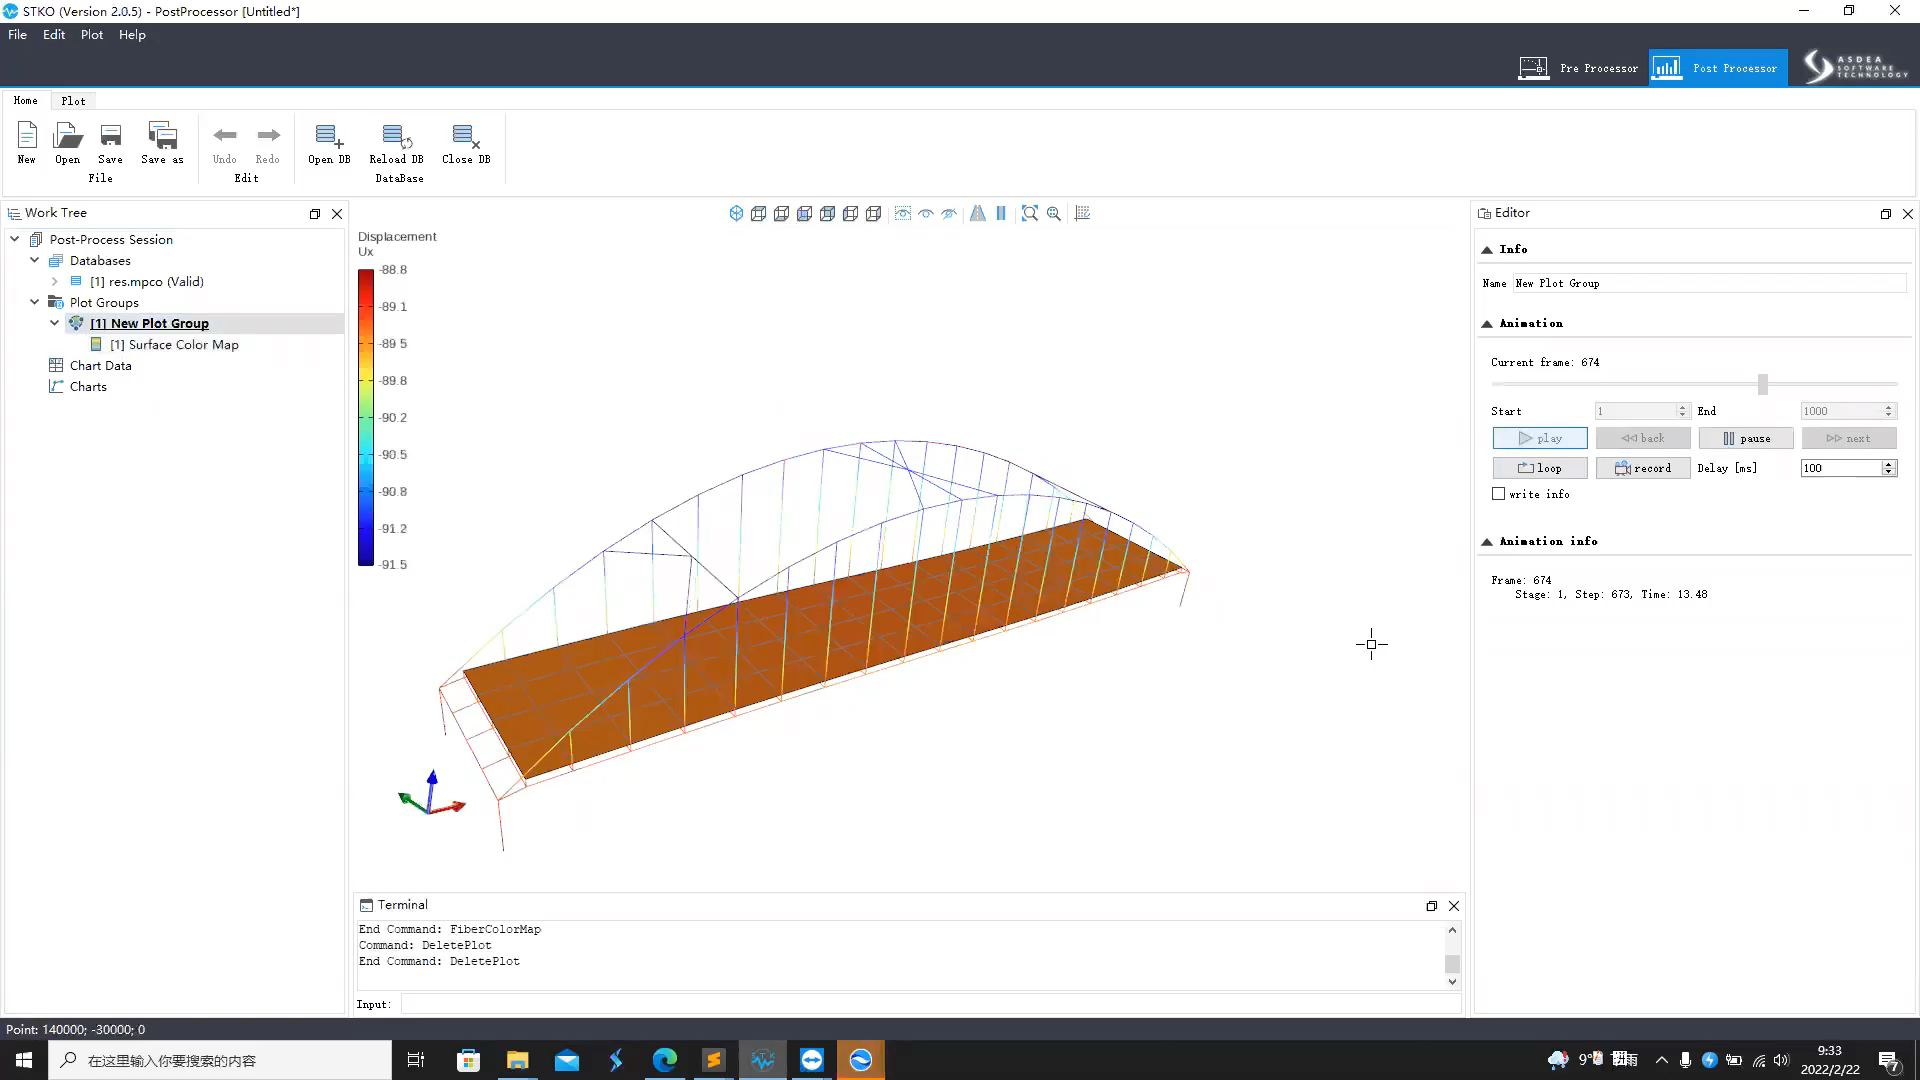1920x1080 pixels.
Task: Expand the Plot Groups tree node
Action: coord(33,302)
